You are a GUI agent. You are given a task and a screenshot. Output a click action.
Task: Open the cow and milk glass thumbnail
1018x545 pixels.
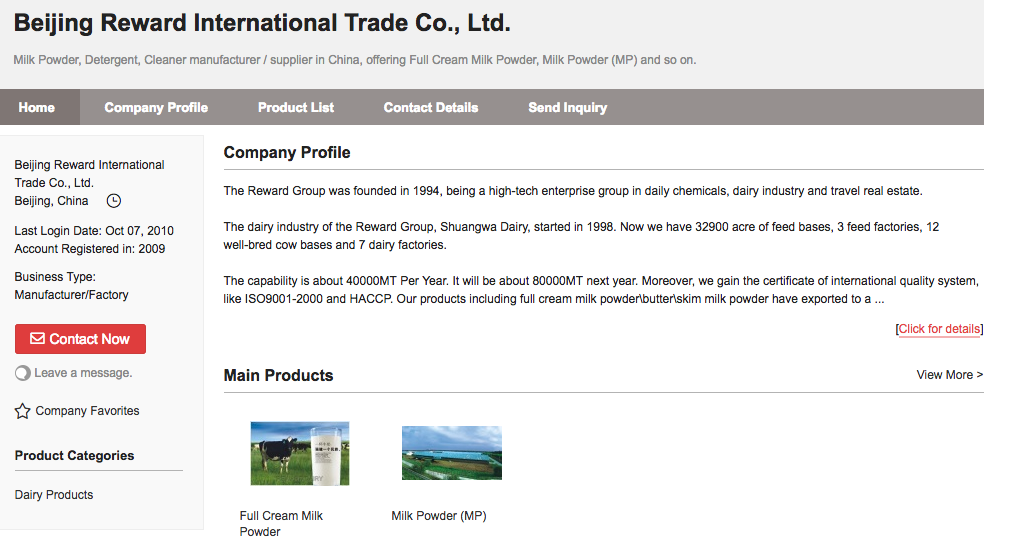click(299, 453)
